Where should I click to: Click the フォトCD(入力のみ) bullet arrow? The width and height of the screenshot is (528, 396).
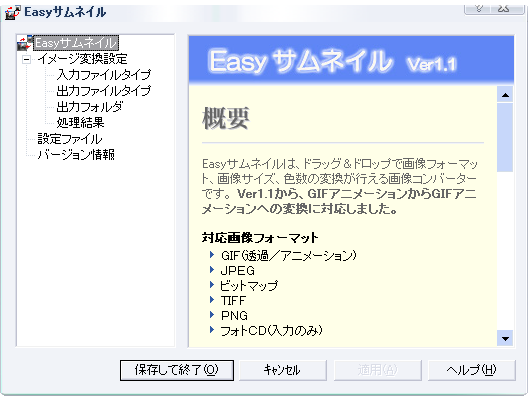pos(212,330)
